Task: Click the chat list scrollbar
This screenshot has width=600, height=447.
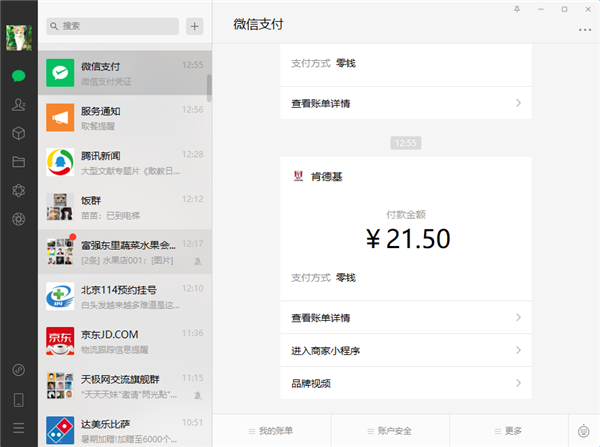Action: click(209, 88)
